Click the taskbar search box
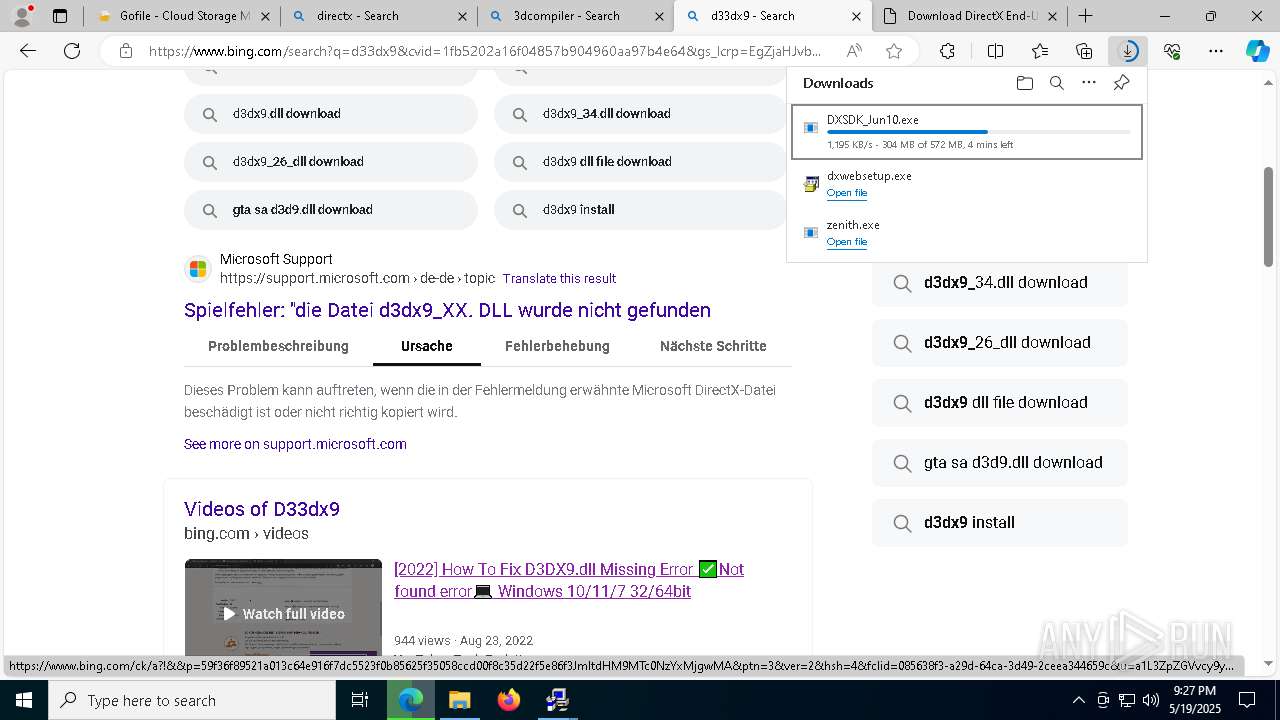1280x720 pixels. [192, 700]
